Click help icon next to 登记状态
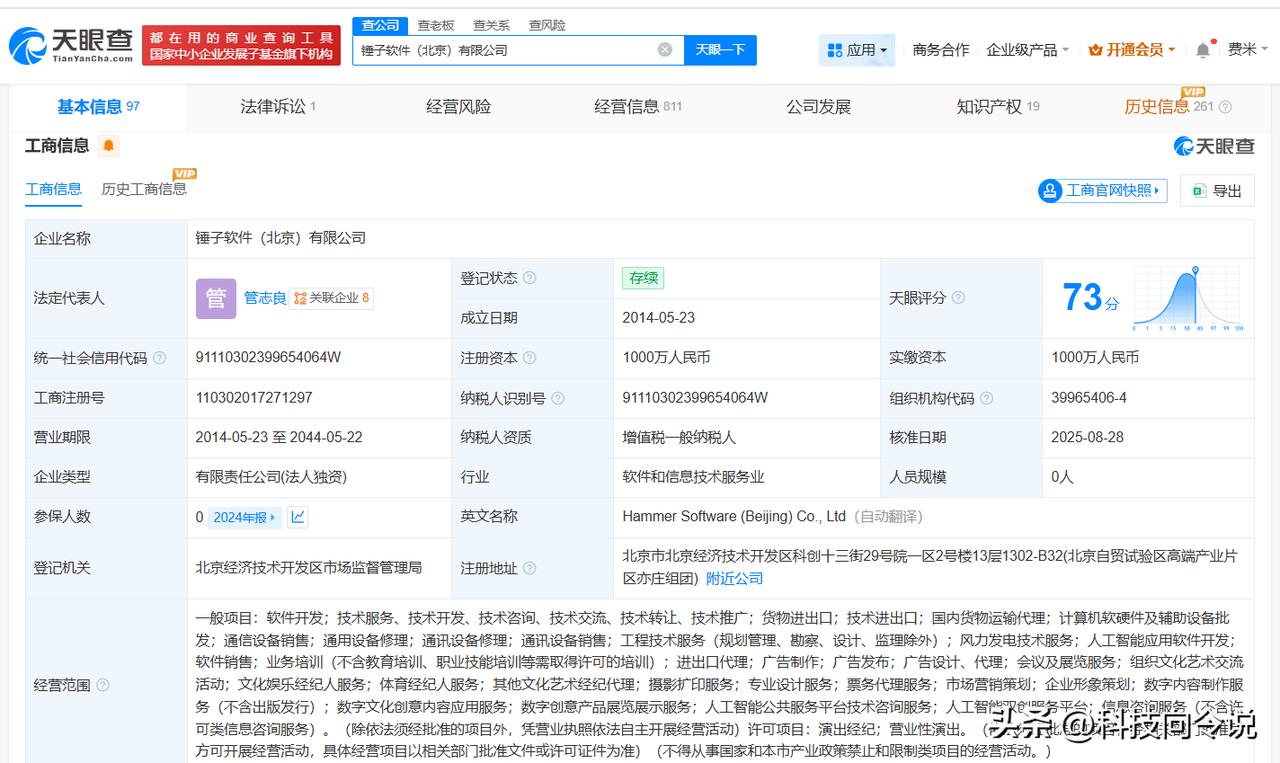 [529, 278]
